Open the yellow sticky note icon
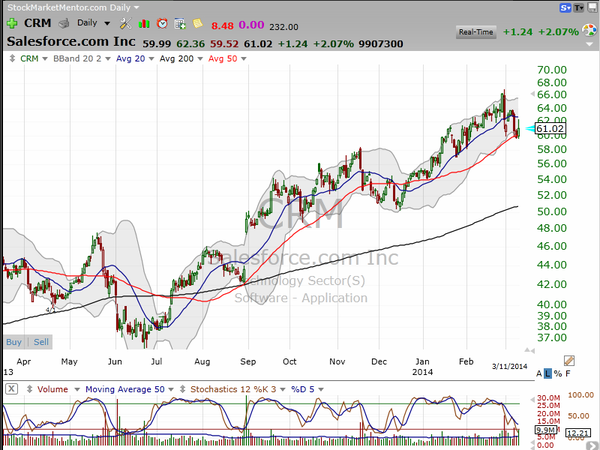The image size is (600, 450). pos(197,23)
